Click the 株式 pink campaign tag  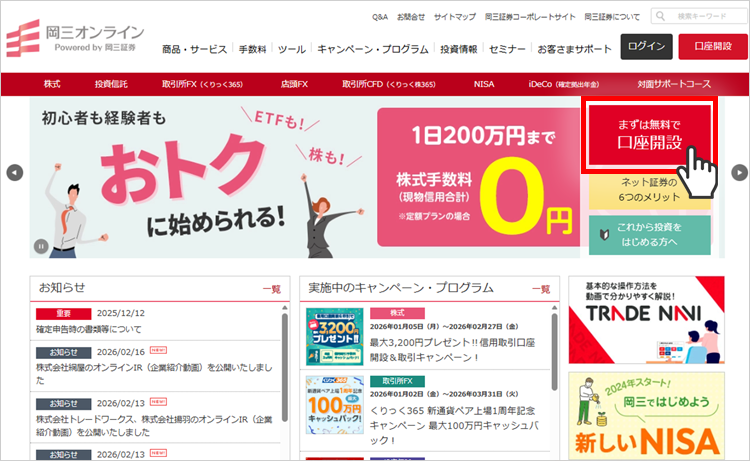tap(397, 313)
